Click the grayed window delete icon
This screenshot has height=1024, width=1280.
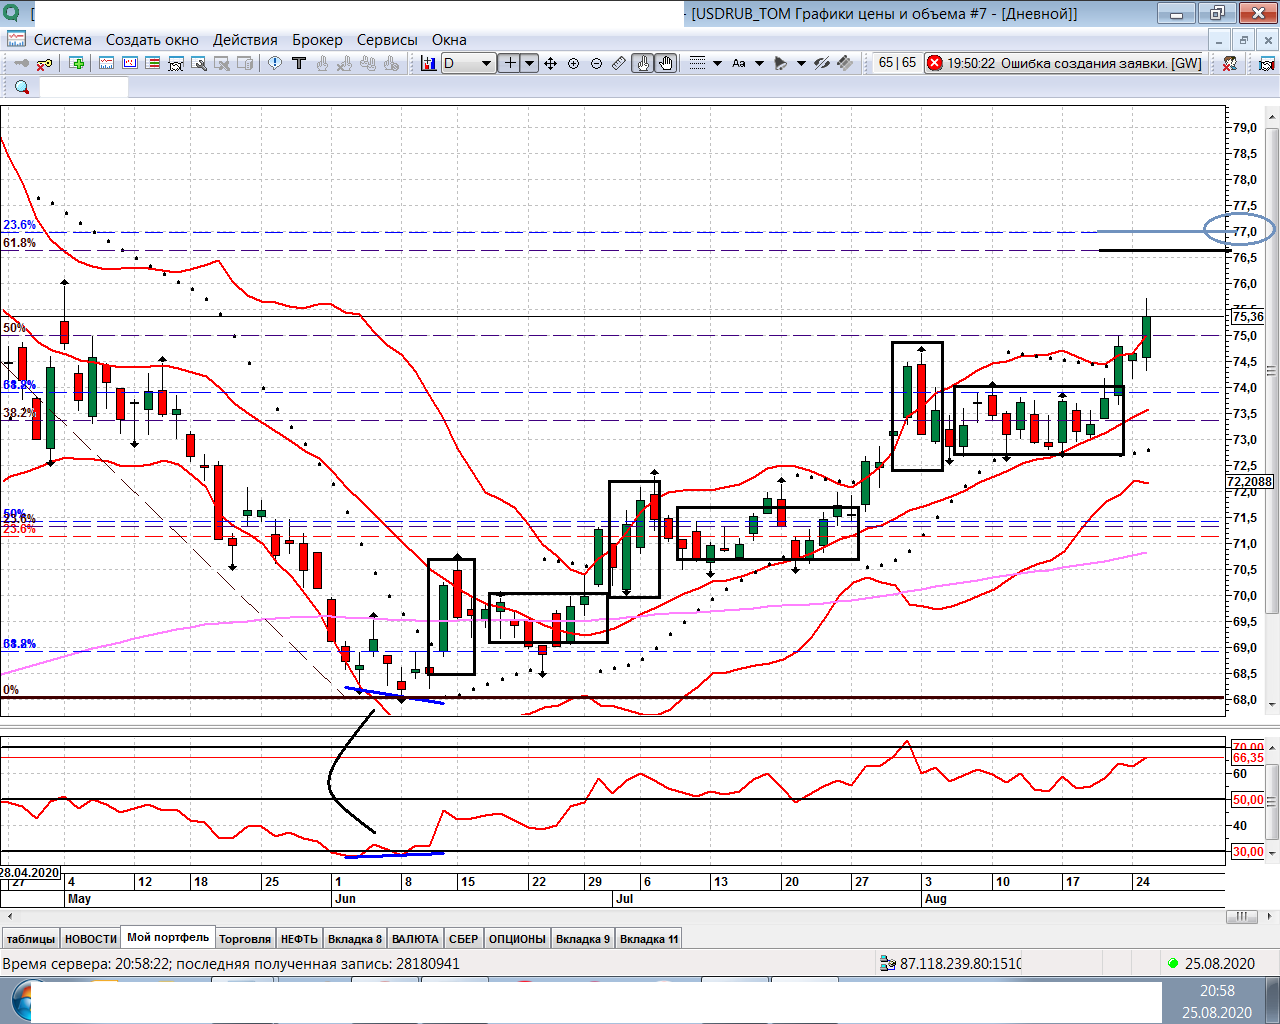222,63
